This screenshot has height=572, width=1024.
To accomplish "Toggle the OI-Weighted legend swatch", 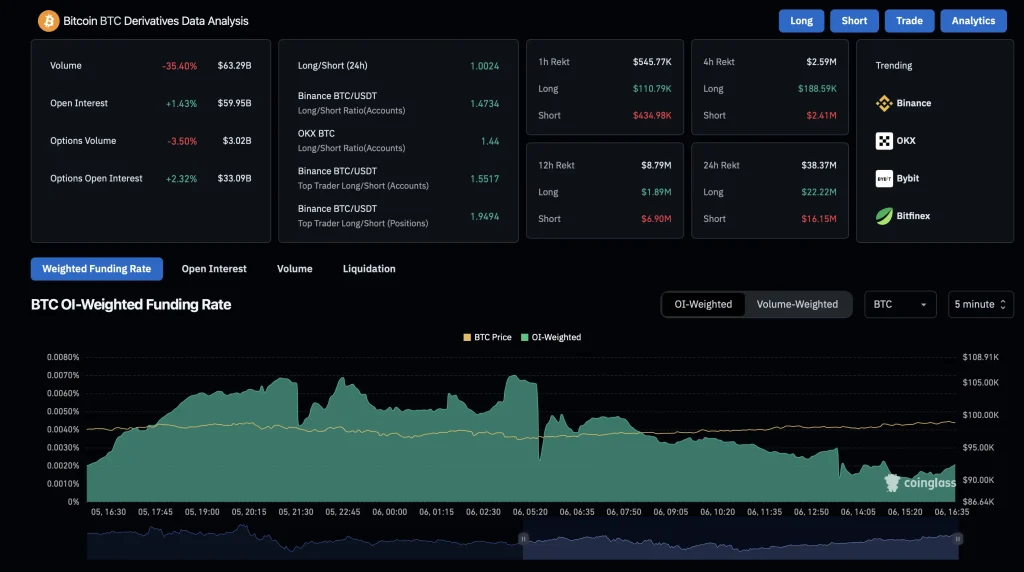I will click(524, 338).
